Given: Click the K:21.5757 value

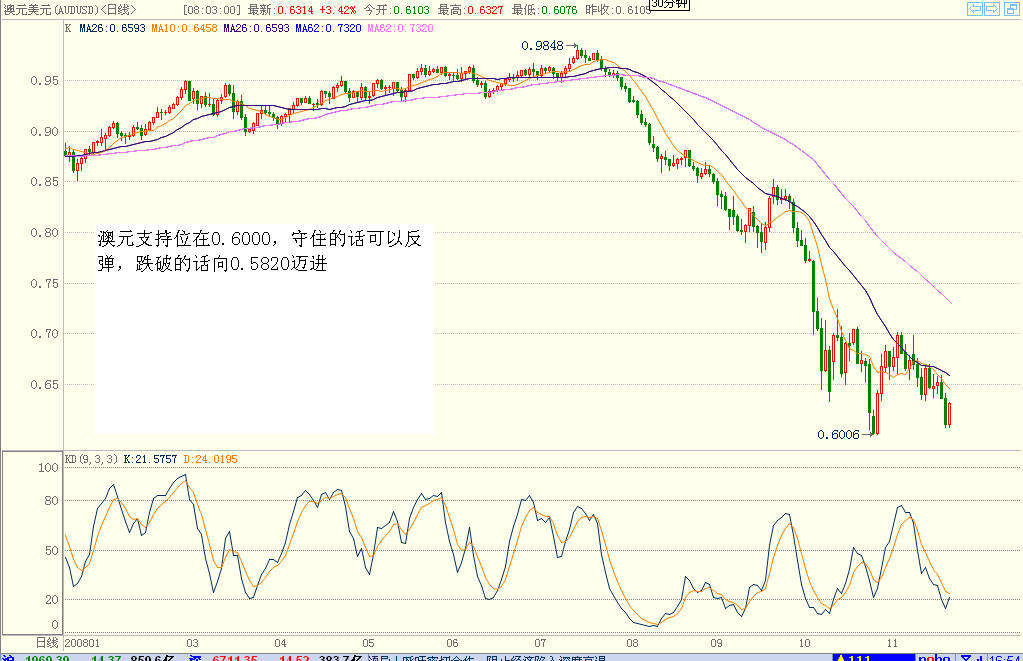Looking at the screenshot, I should click(x=150, y=459).
